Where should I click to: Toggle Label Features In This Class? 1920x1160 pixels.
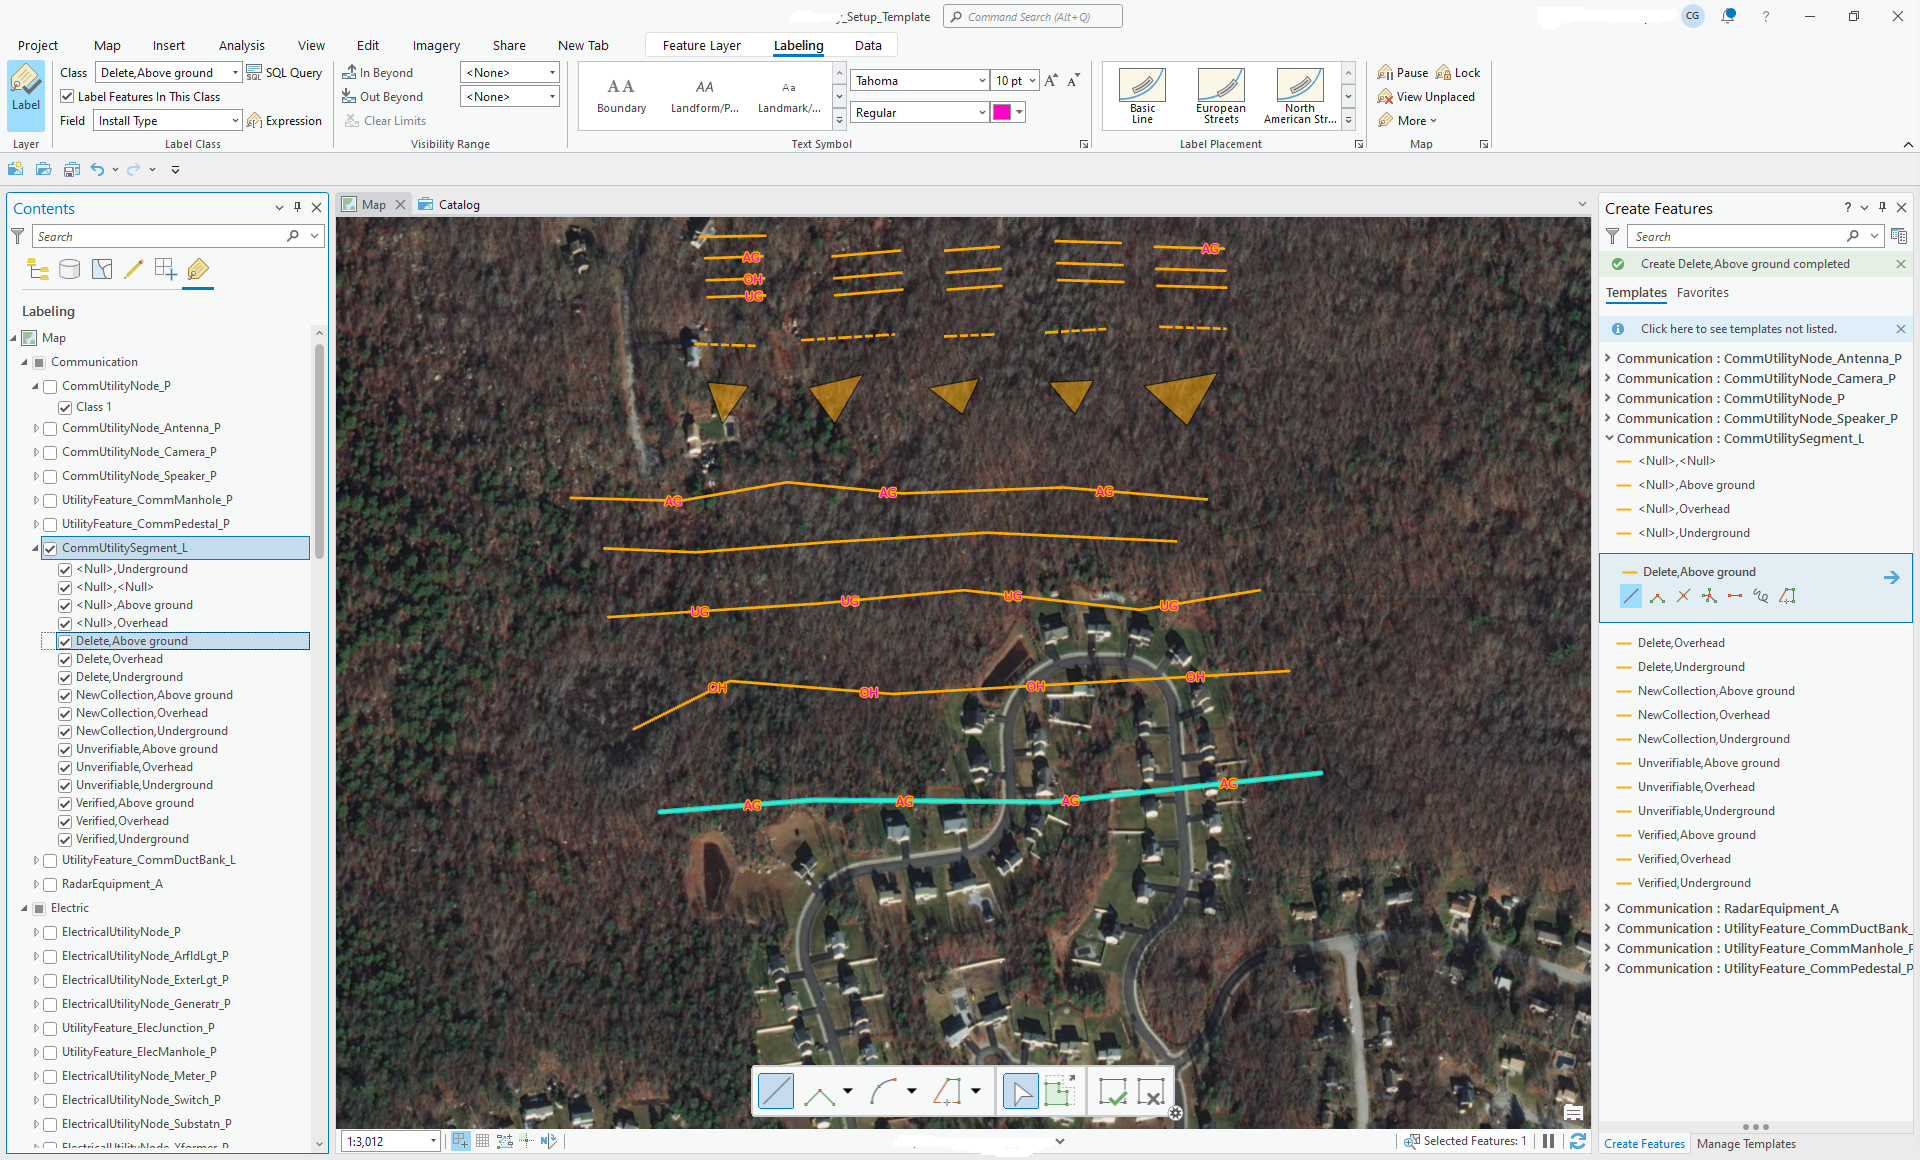[x=67, y=97]
